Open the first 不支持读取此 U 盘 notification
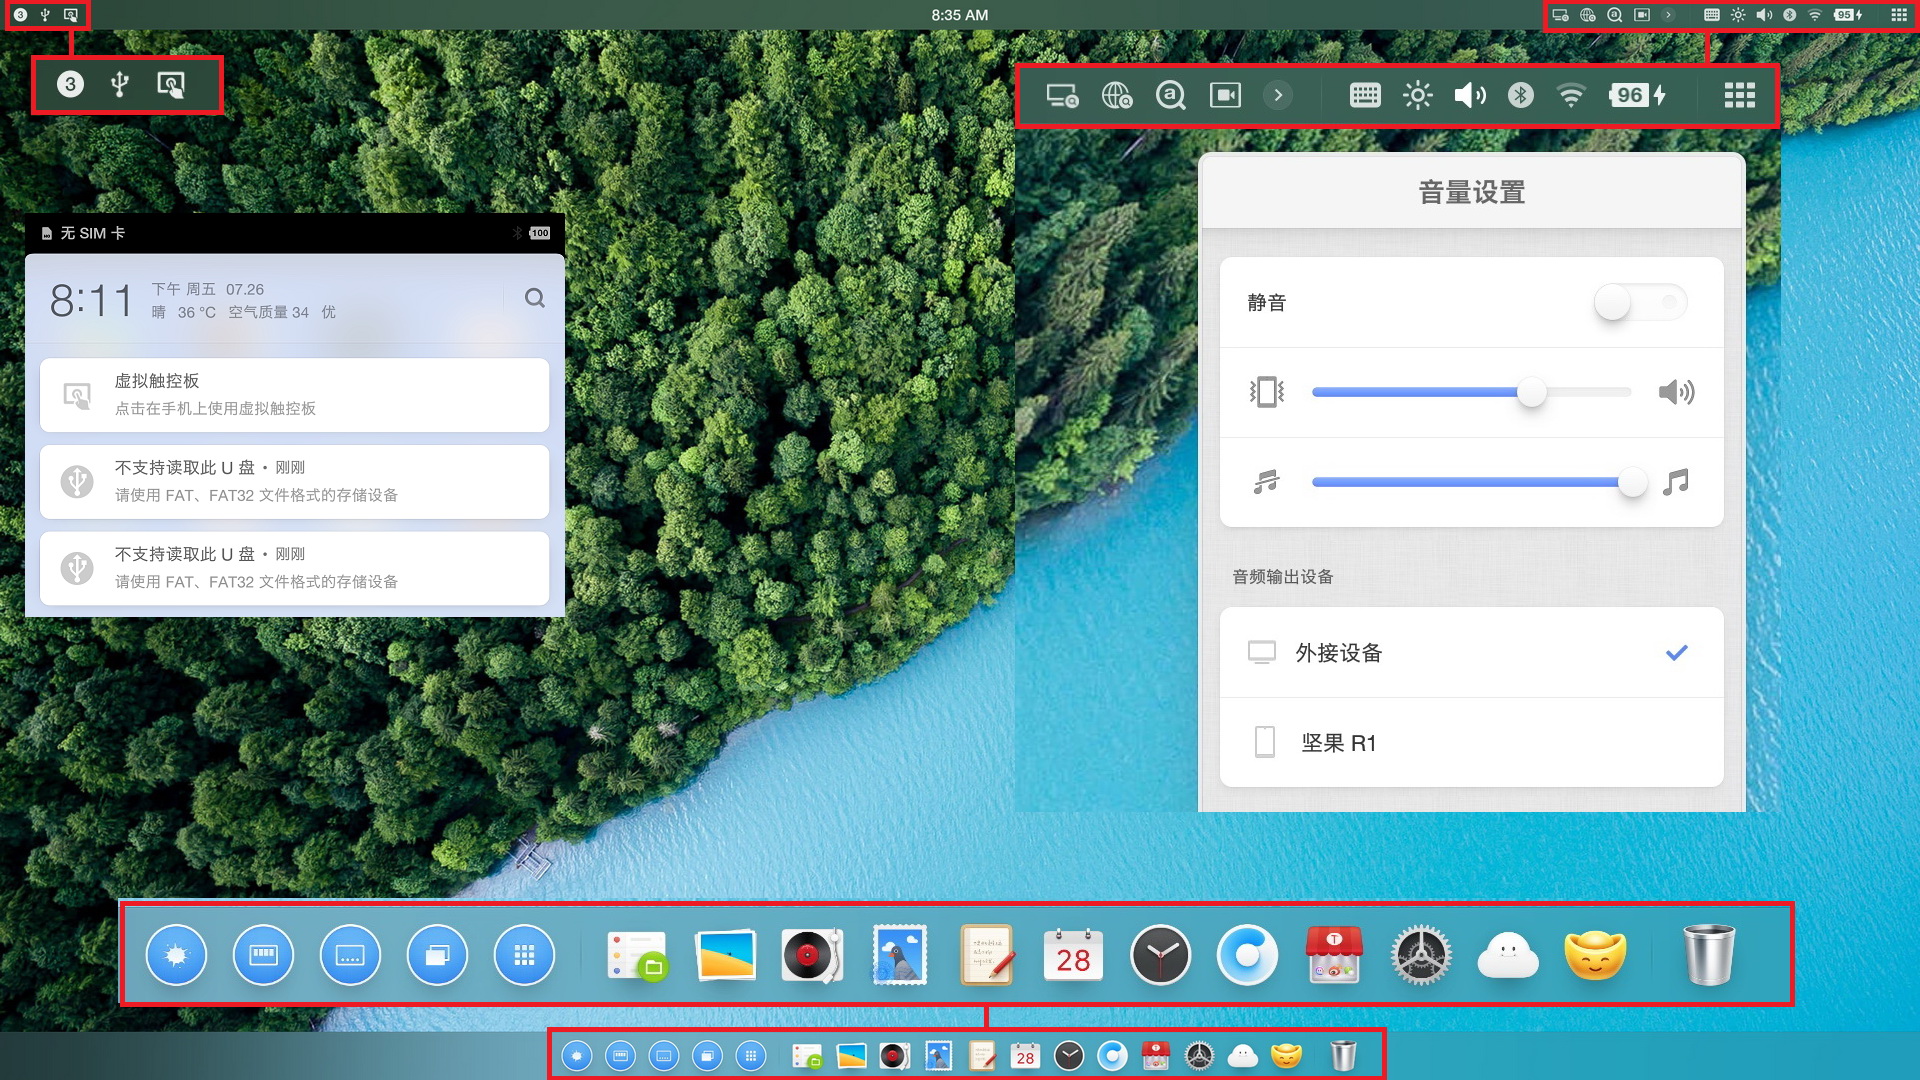The width and height of the screenshot is (1920, 1080). 294,482
